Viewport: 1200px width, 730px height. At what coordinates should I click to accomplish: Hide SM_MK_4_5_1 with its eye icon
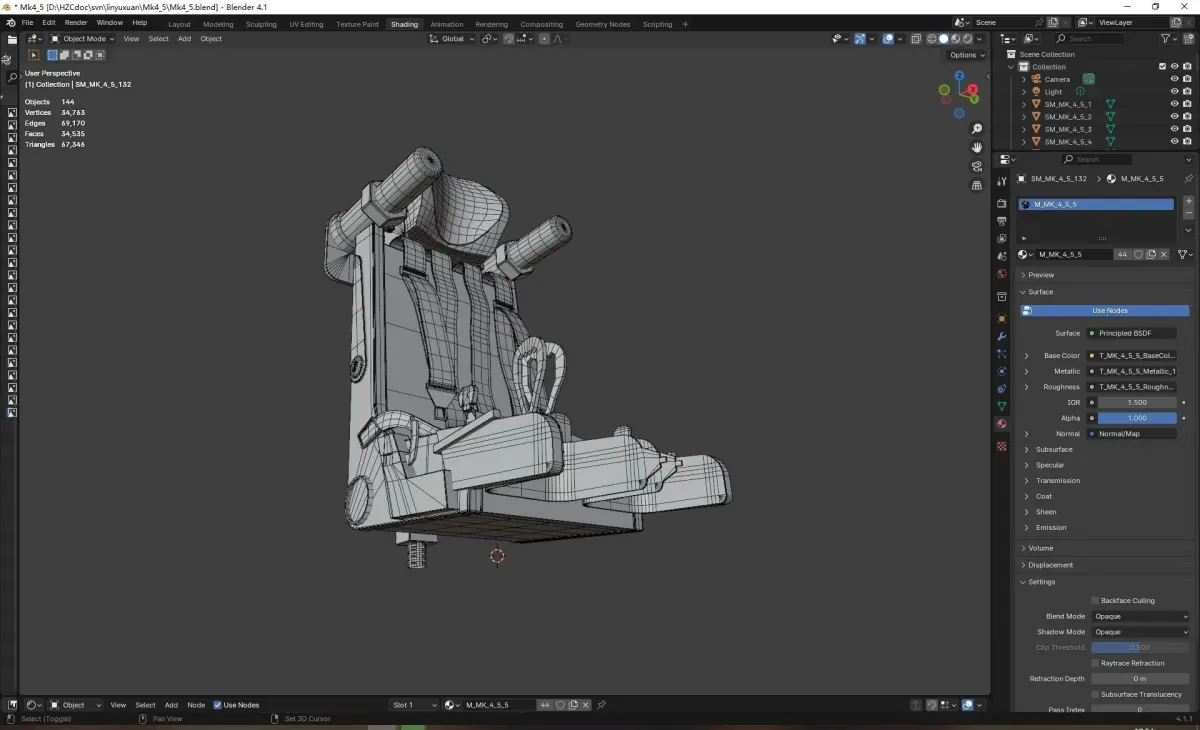[x=1174, y=104]
